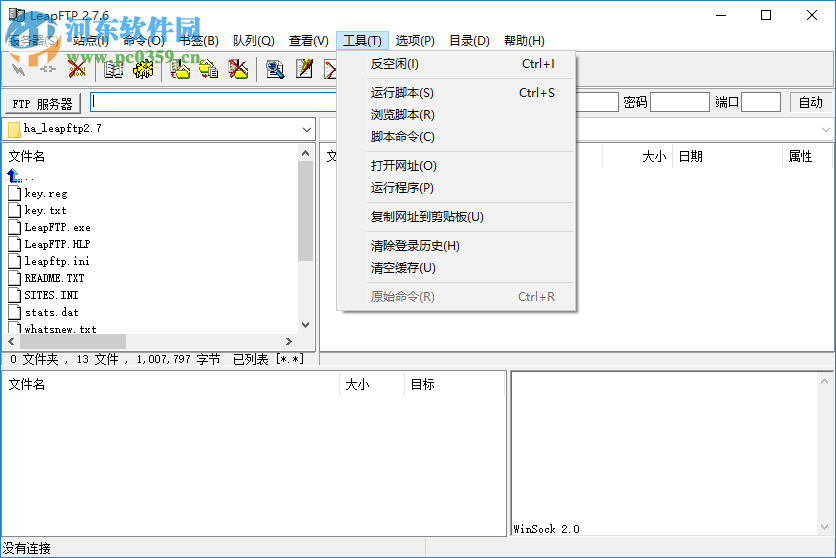Click local file list scrollbar up arrow

pos(306,153)
